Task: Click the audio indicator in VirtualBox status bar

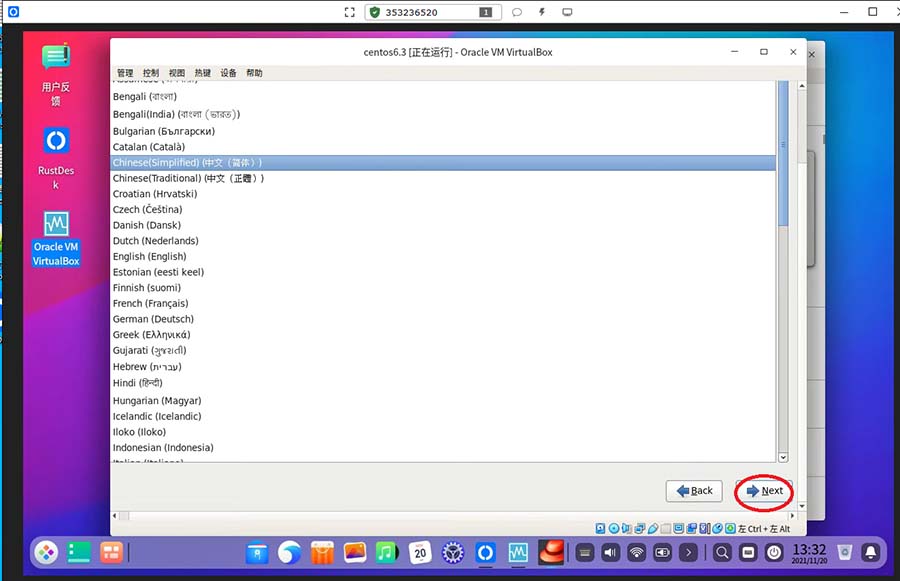Action: pyautogui.click(x=626, y=528)
